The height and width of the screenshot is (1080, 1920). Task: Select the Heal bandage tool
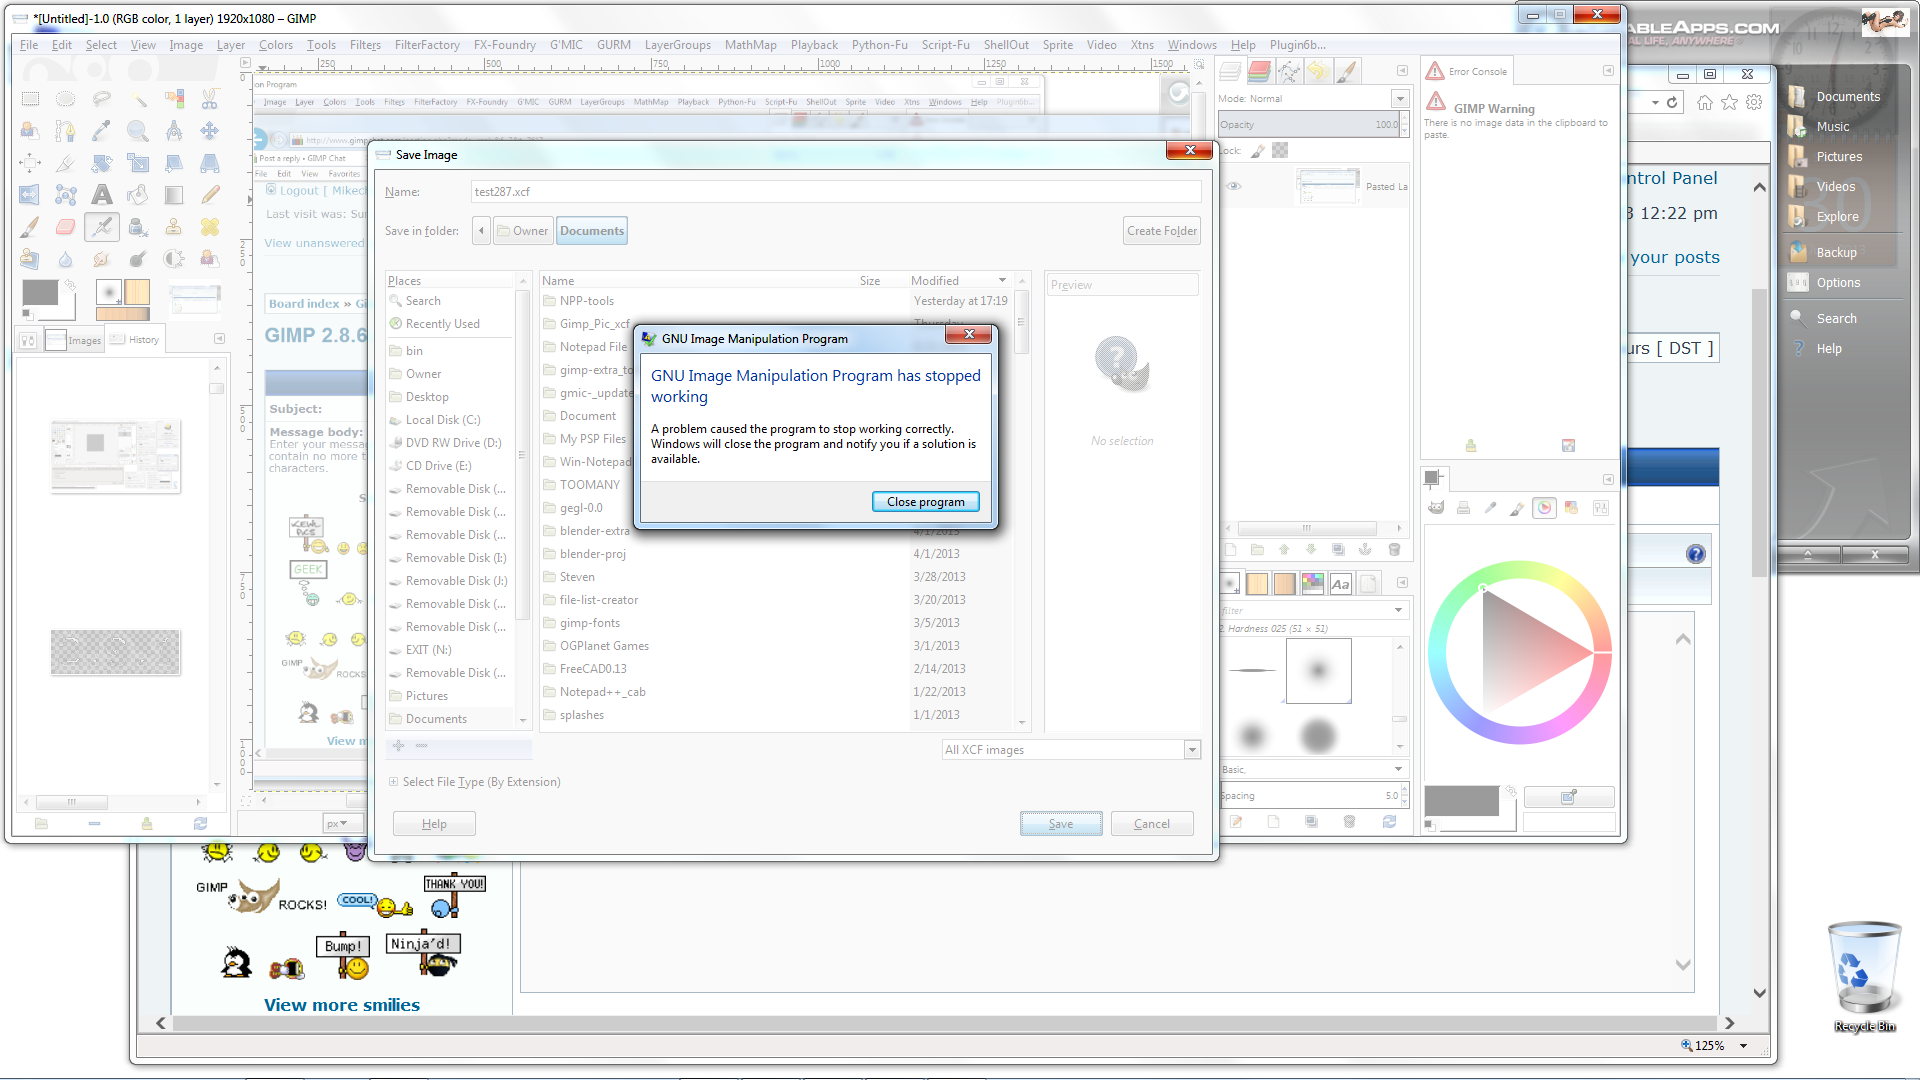coord(210,227)
